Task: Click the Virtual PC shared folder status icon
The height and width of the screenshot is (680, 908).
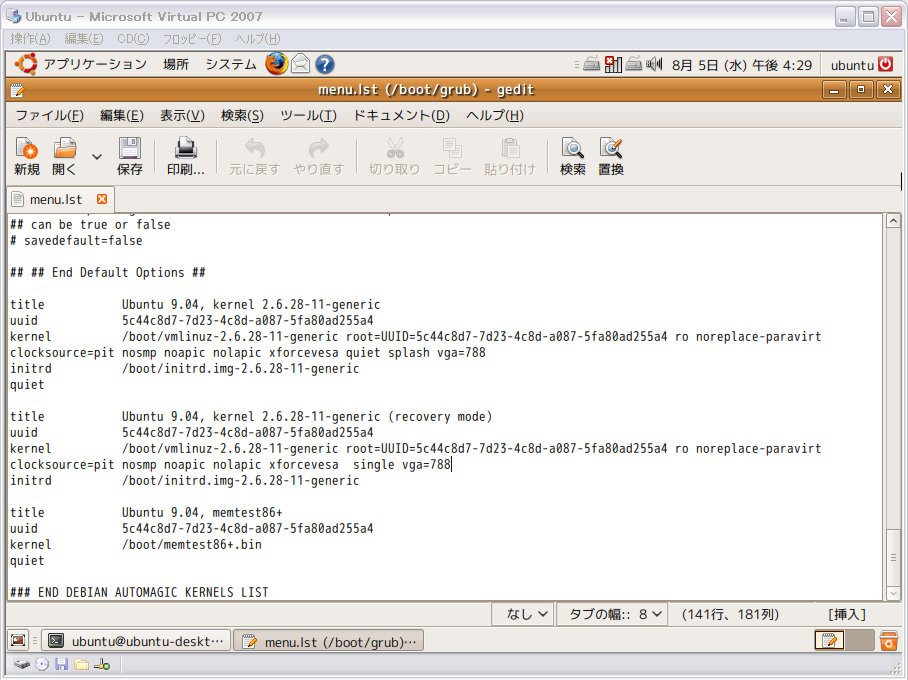Action: (82, 664)
